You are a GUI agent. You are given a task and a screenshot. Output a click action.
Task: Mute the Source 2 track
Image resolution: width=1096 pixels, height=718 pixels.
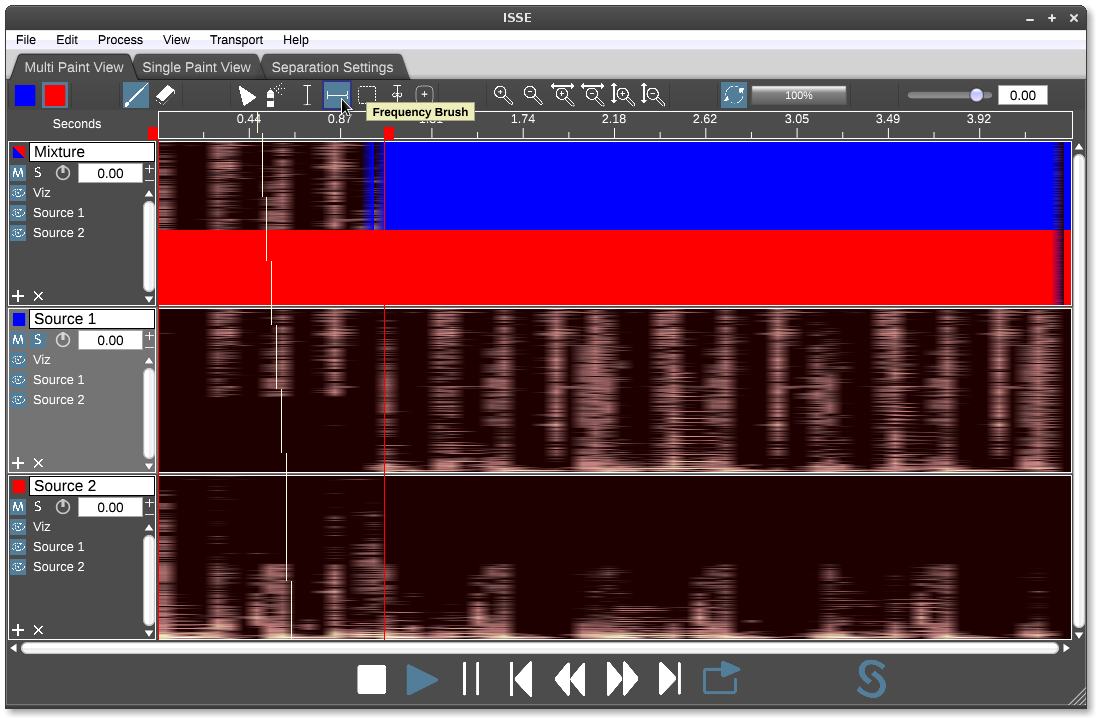coord(18,507)
